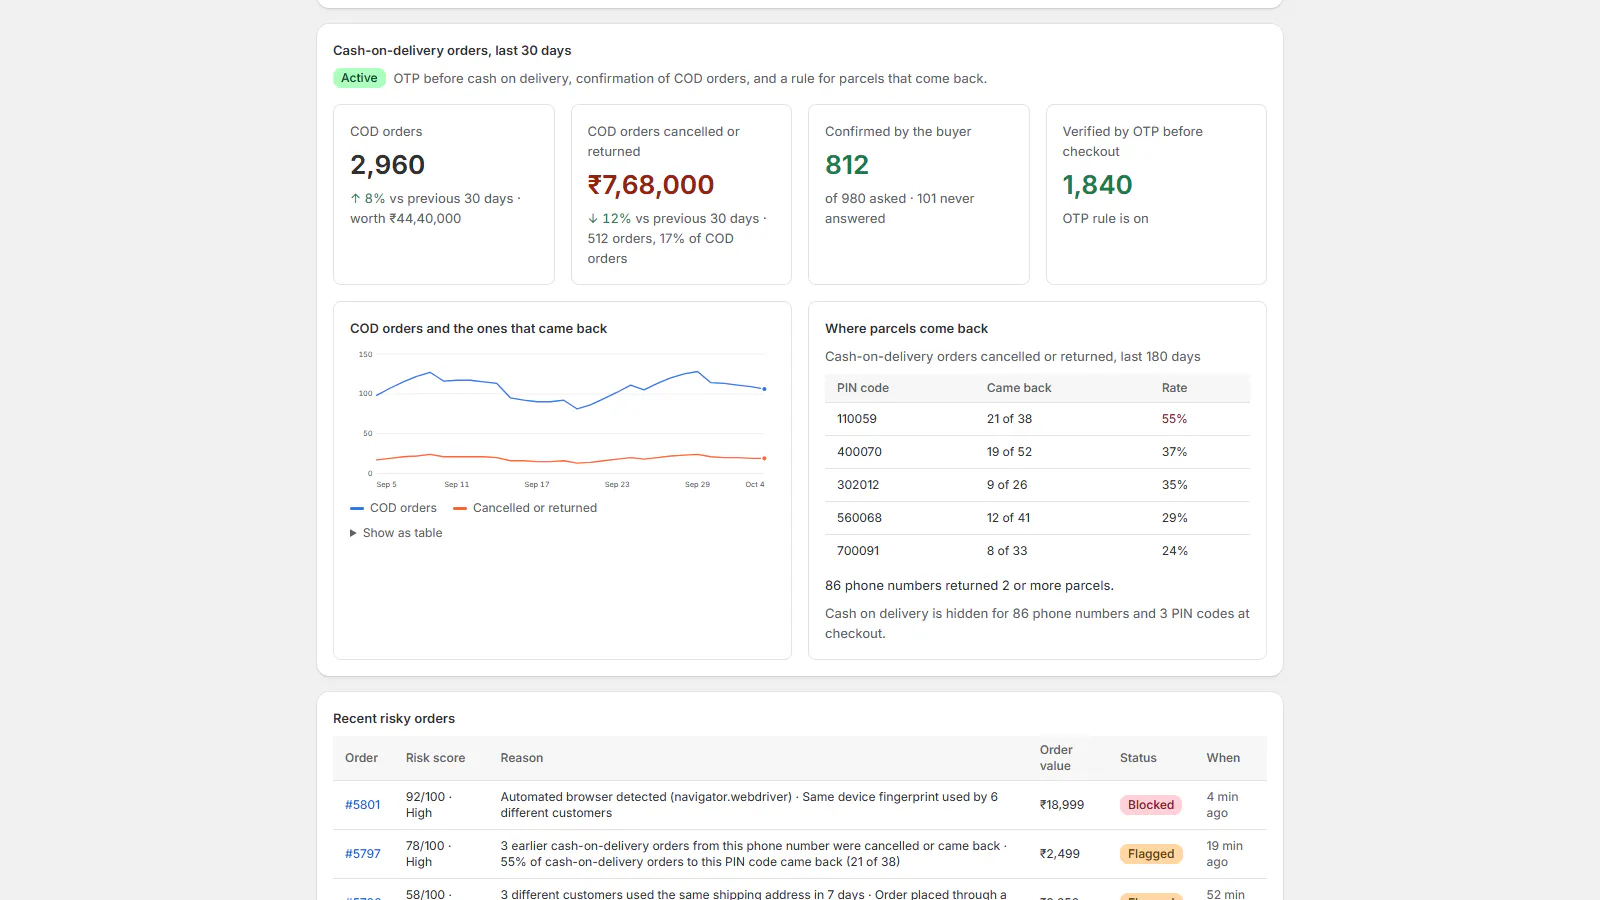Image resolution: width=1600 pixels, height=900 pixels.
Task: Open order #5797 link
Action: pyautogui.click(x=363, y=854)
